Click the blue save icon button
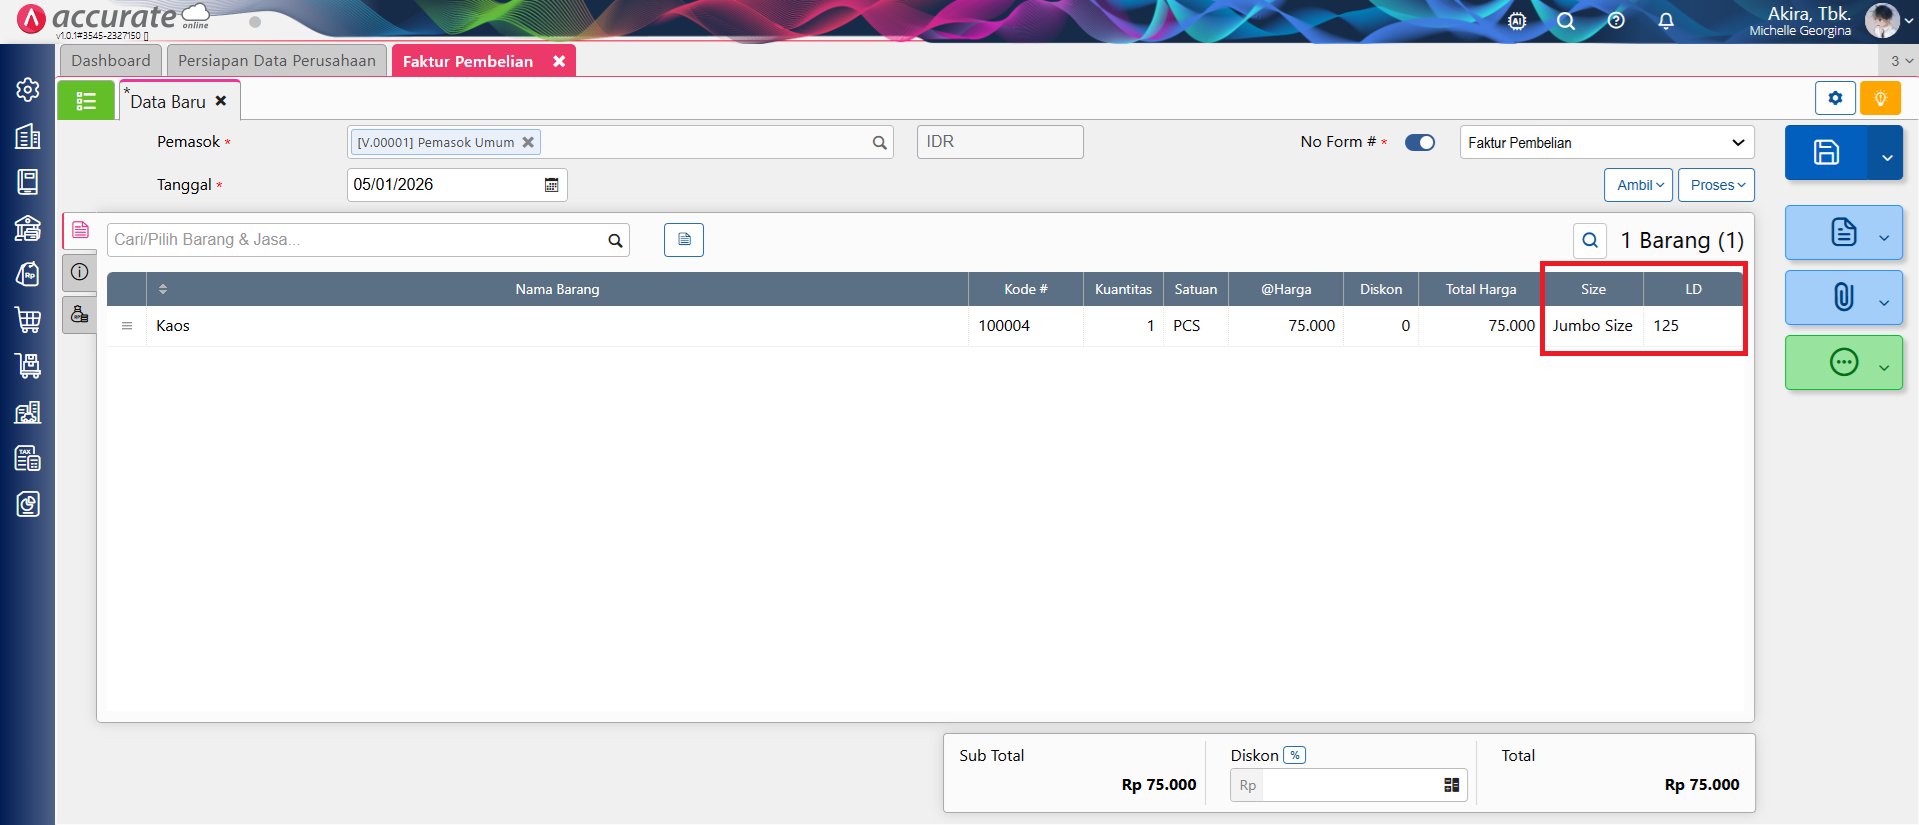Image resolution: width=1919 pixels, height=825 pixels. [1826, 153]
